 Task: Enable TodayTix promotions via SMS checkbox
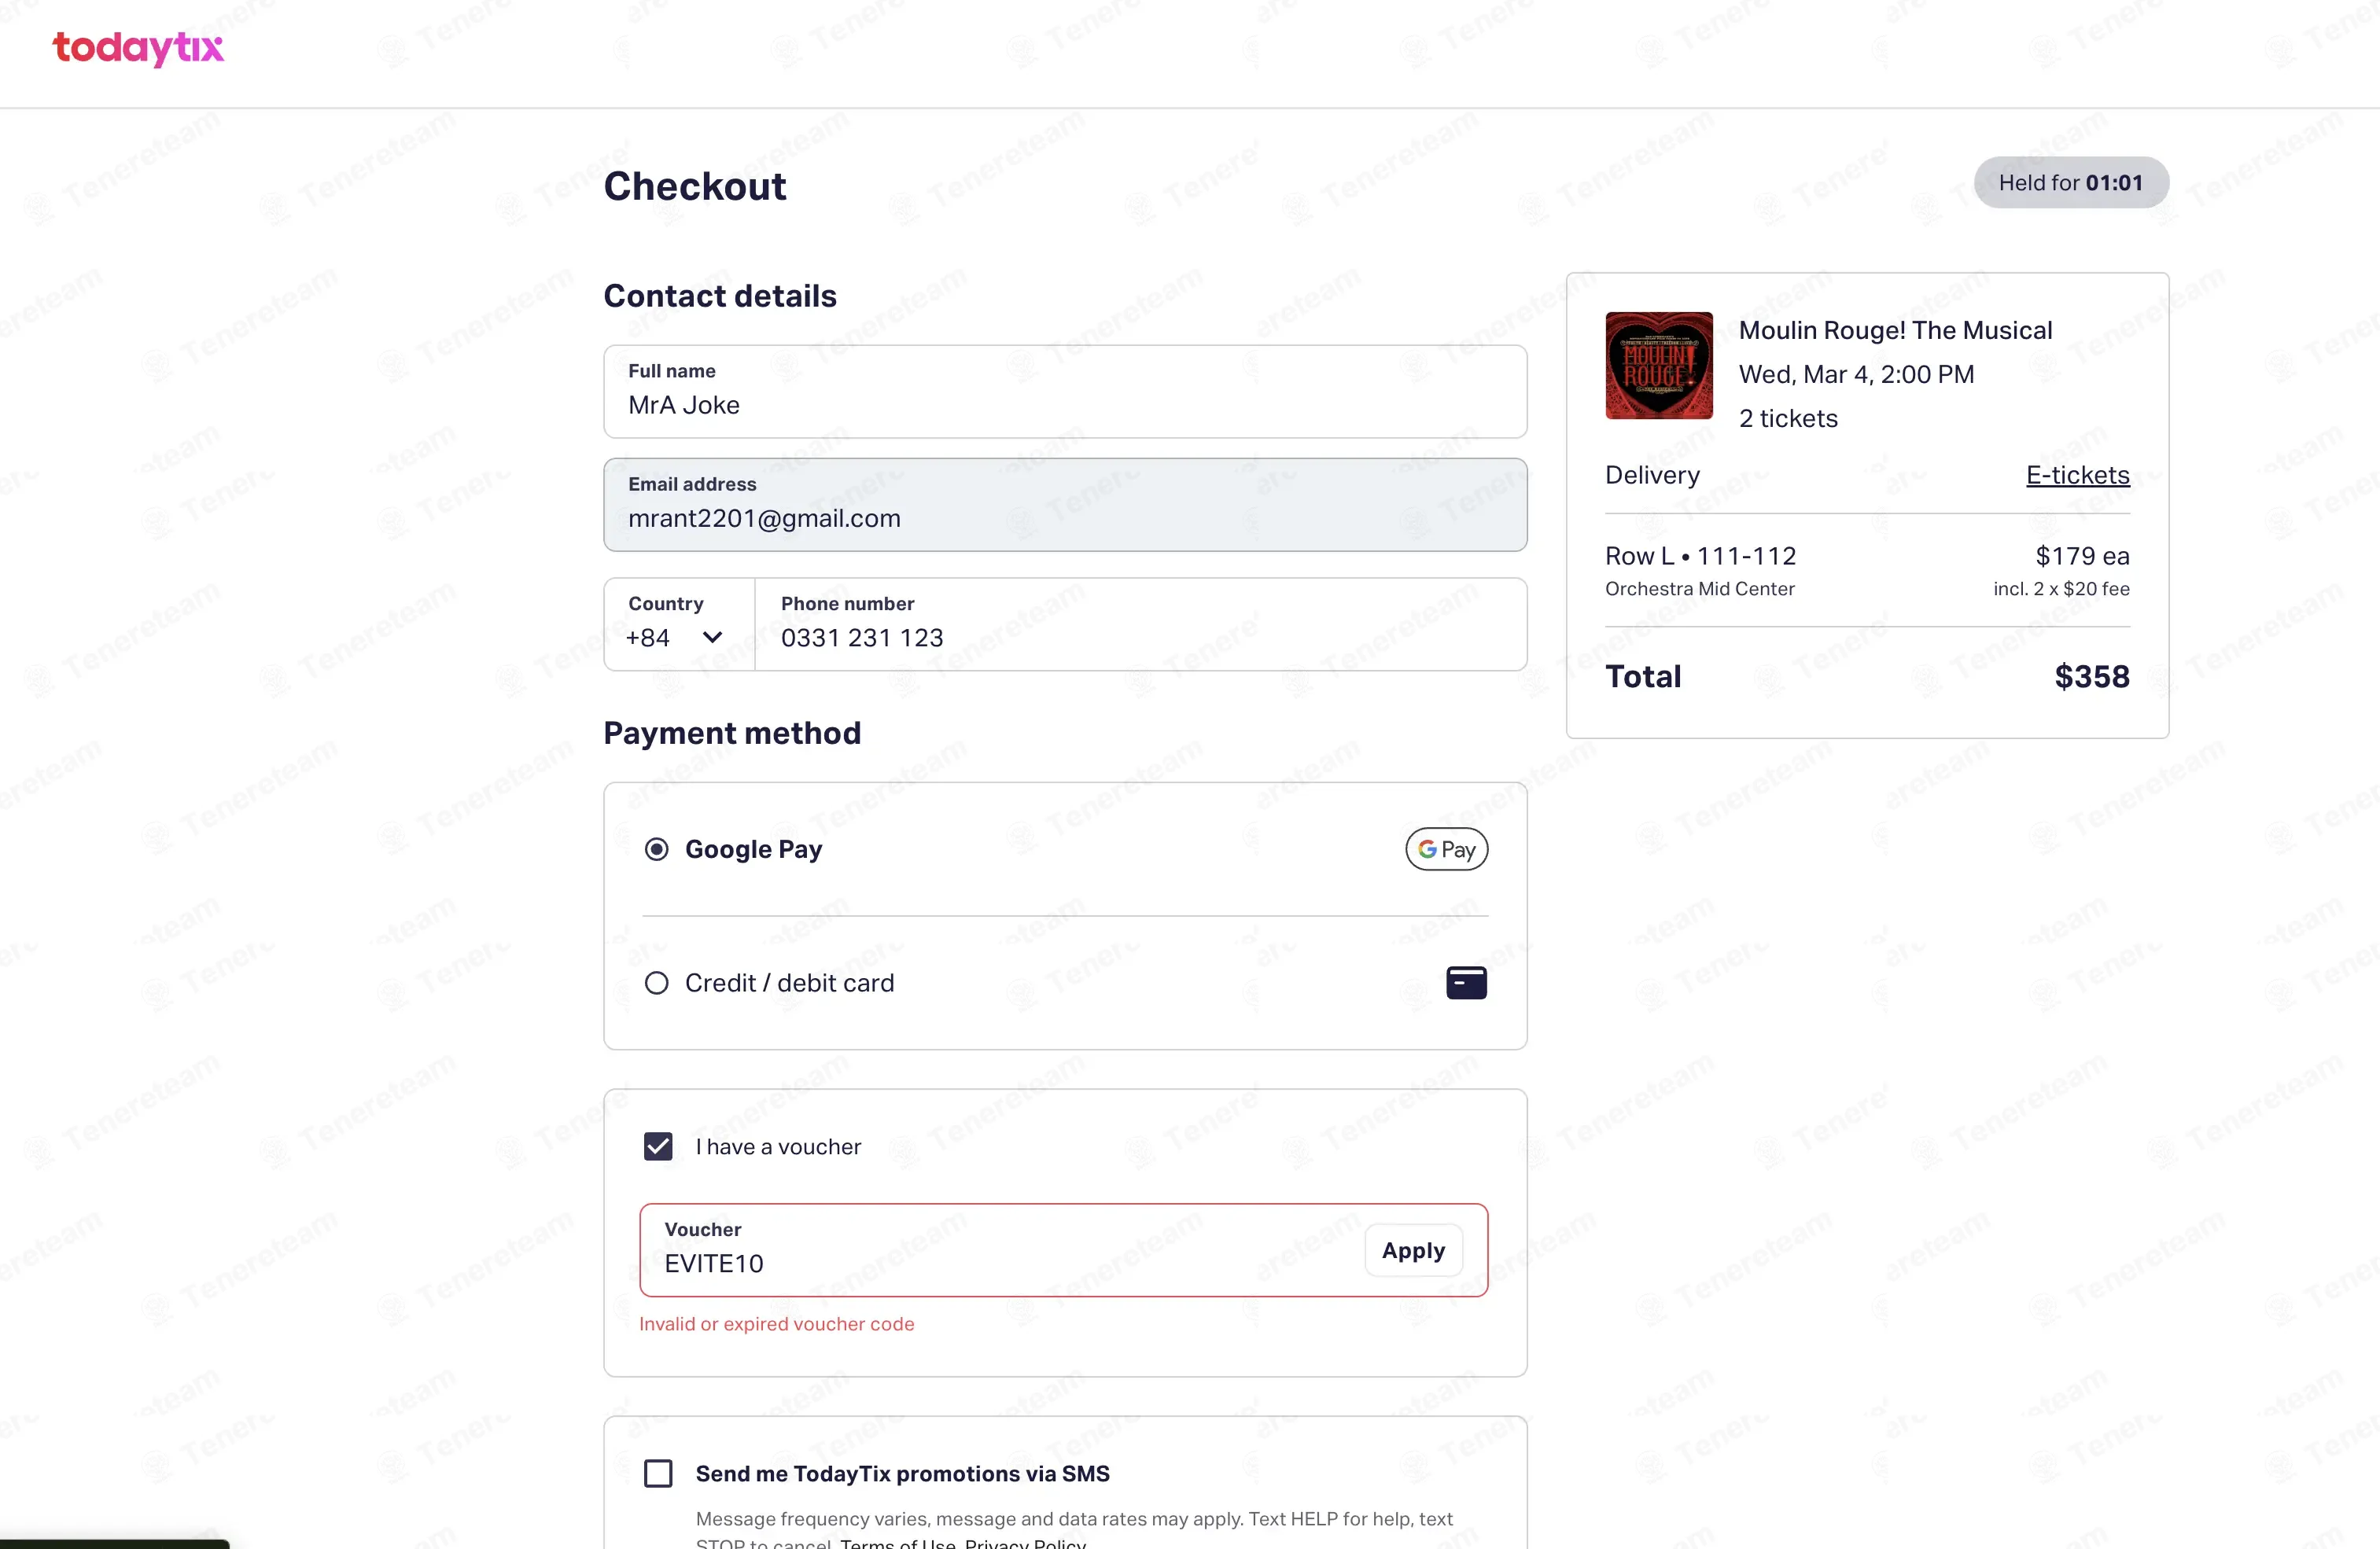tap(658, 1473)
